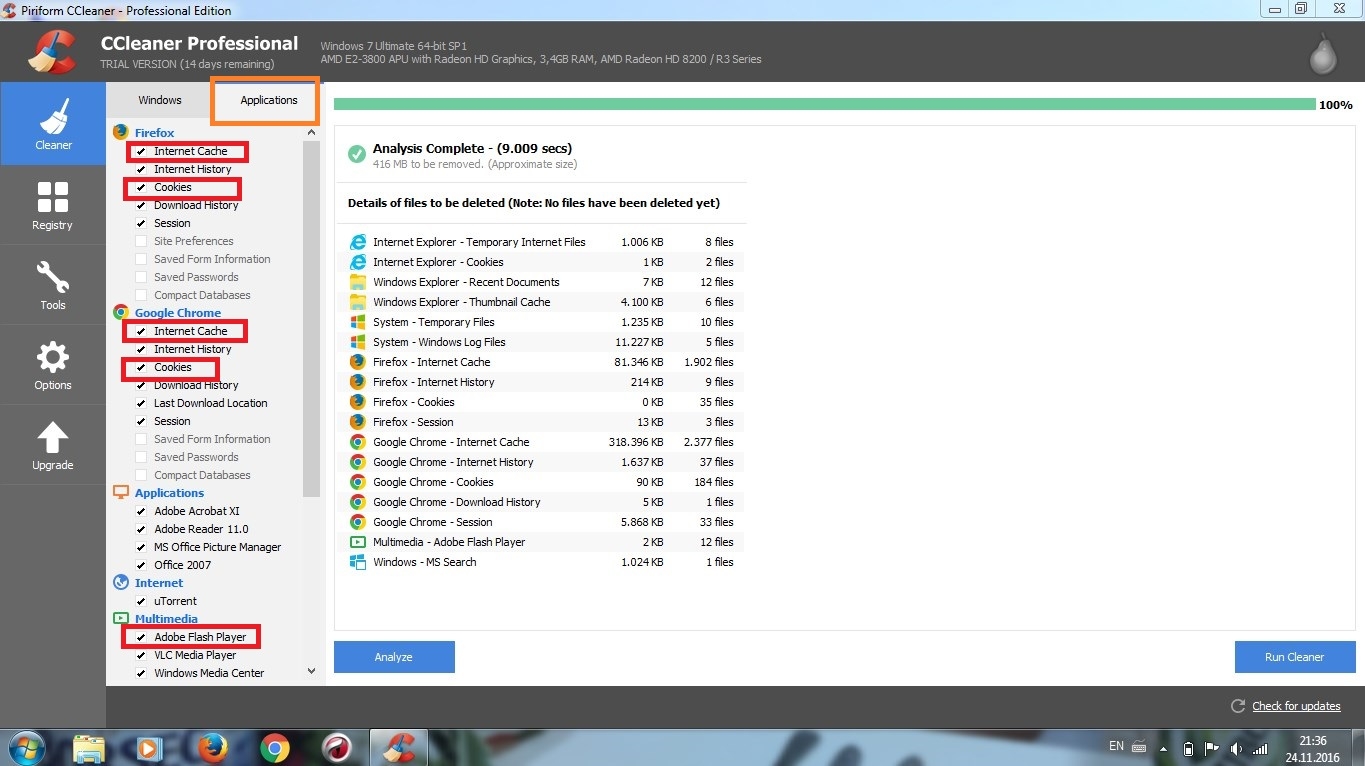Click the EN language indicator in tray
The image size is (1365, 766).
pos(1116,746)
